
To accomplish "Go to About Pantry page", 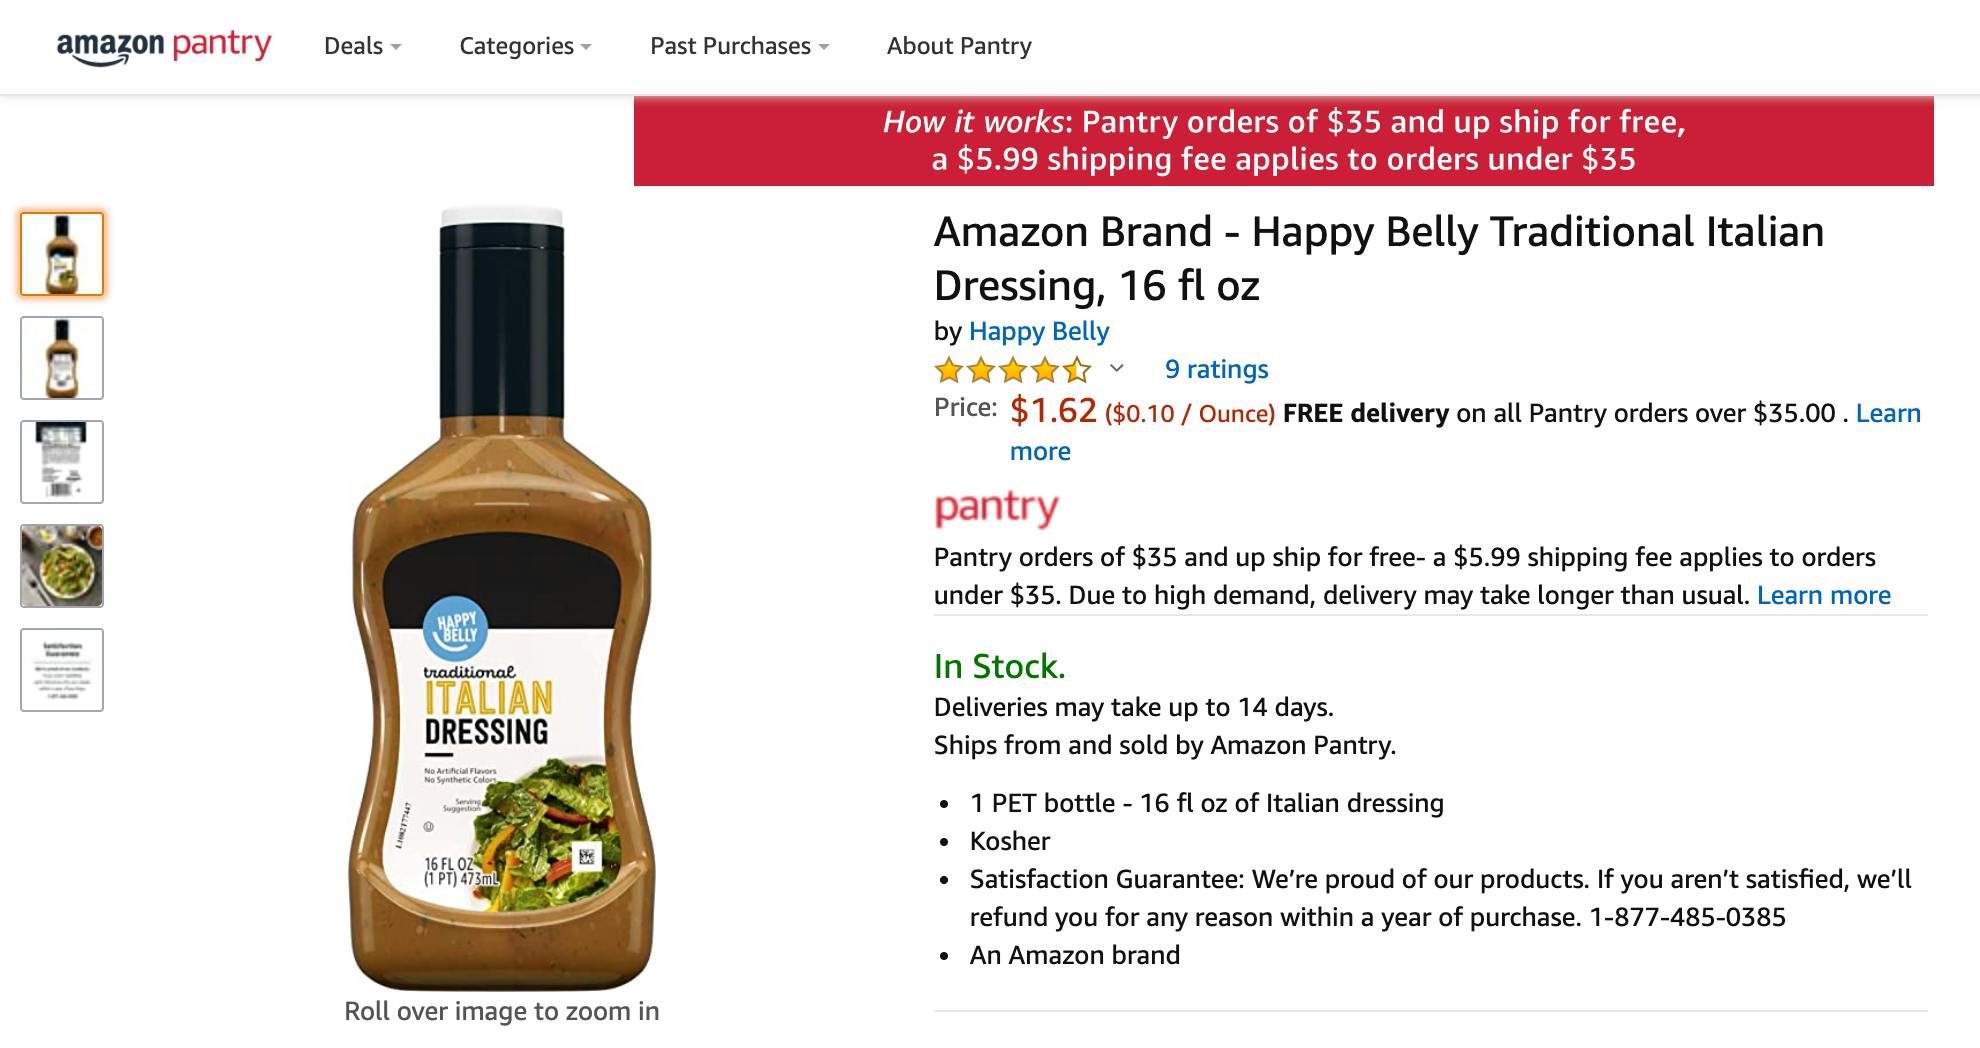I will [959, 46].
